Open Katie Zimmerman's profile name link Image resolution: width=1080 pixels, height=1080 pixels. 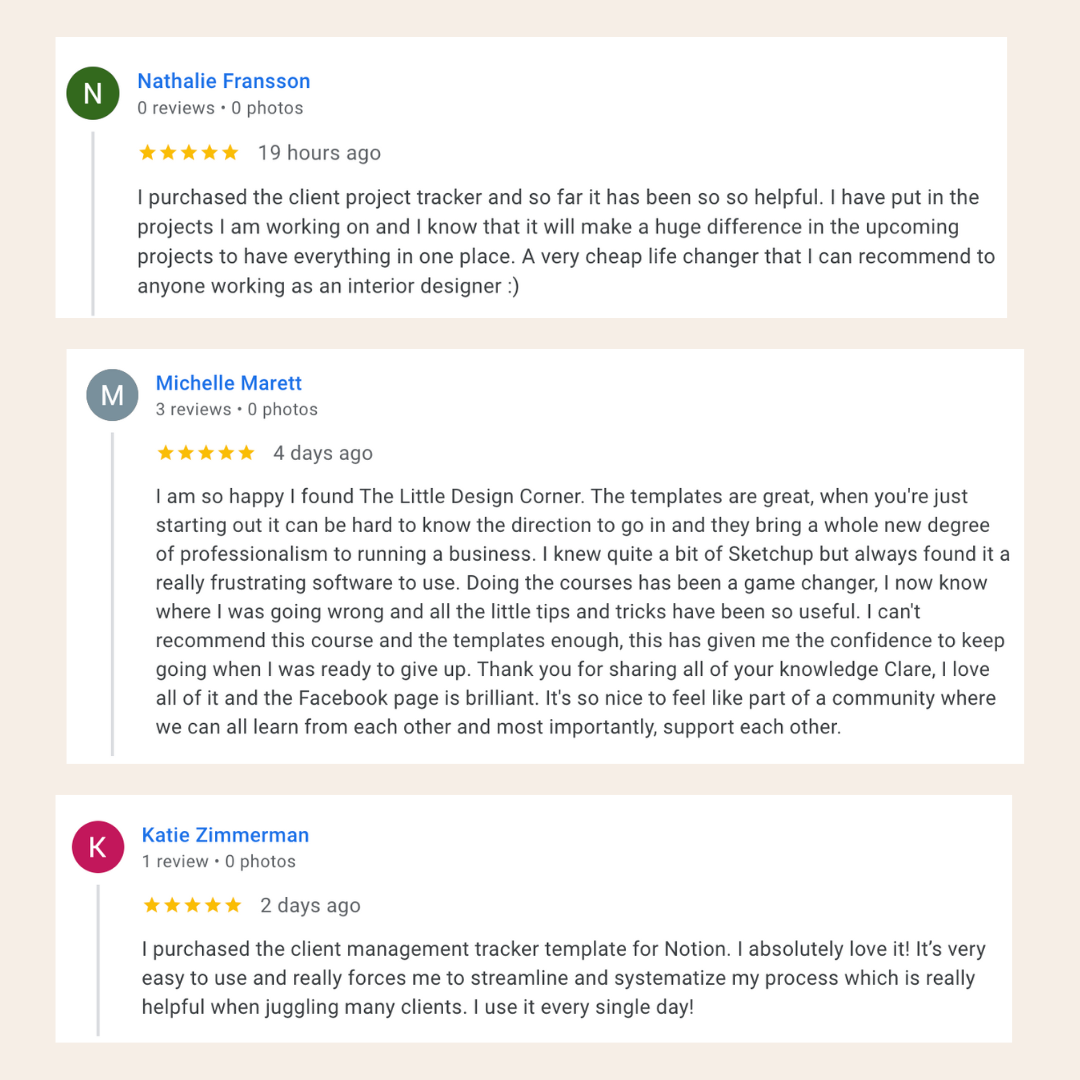coord(225,835)
